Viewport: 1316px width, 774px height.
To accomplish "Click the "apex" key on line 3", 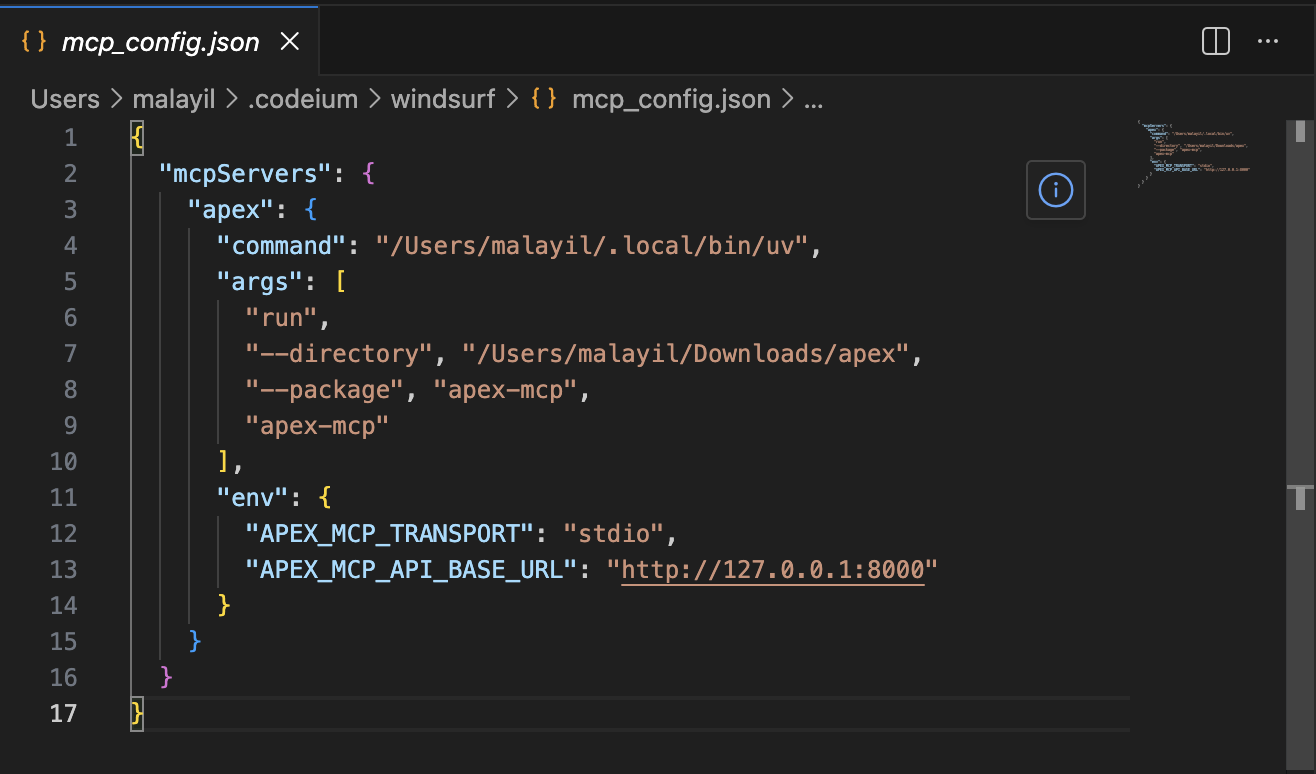I will [x=231, y=209].
